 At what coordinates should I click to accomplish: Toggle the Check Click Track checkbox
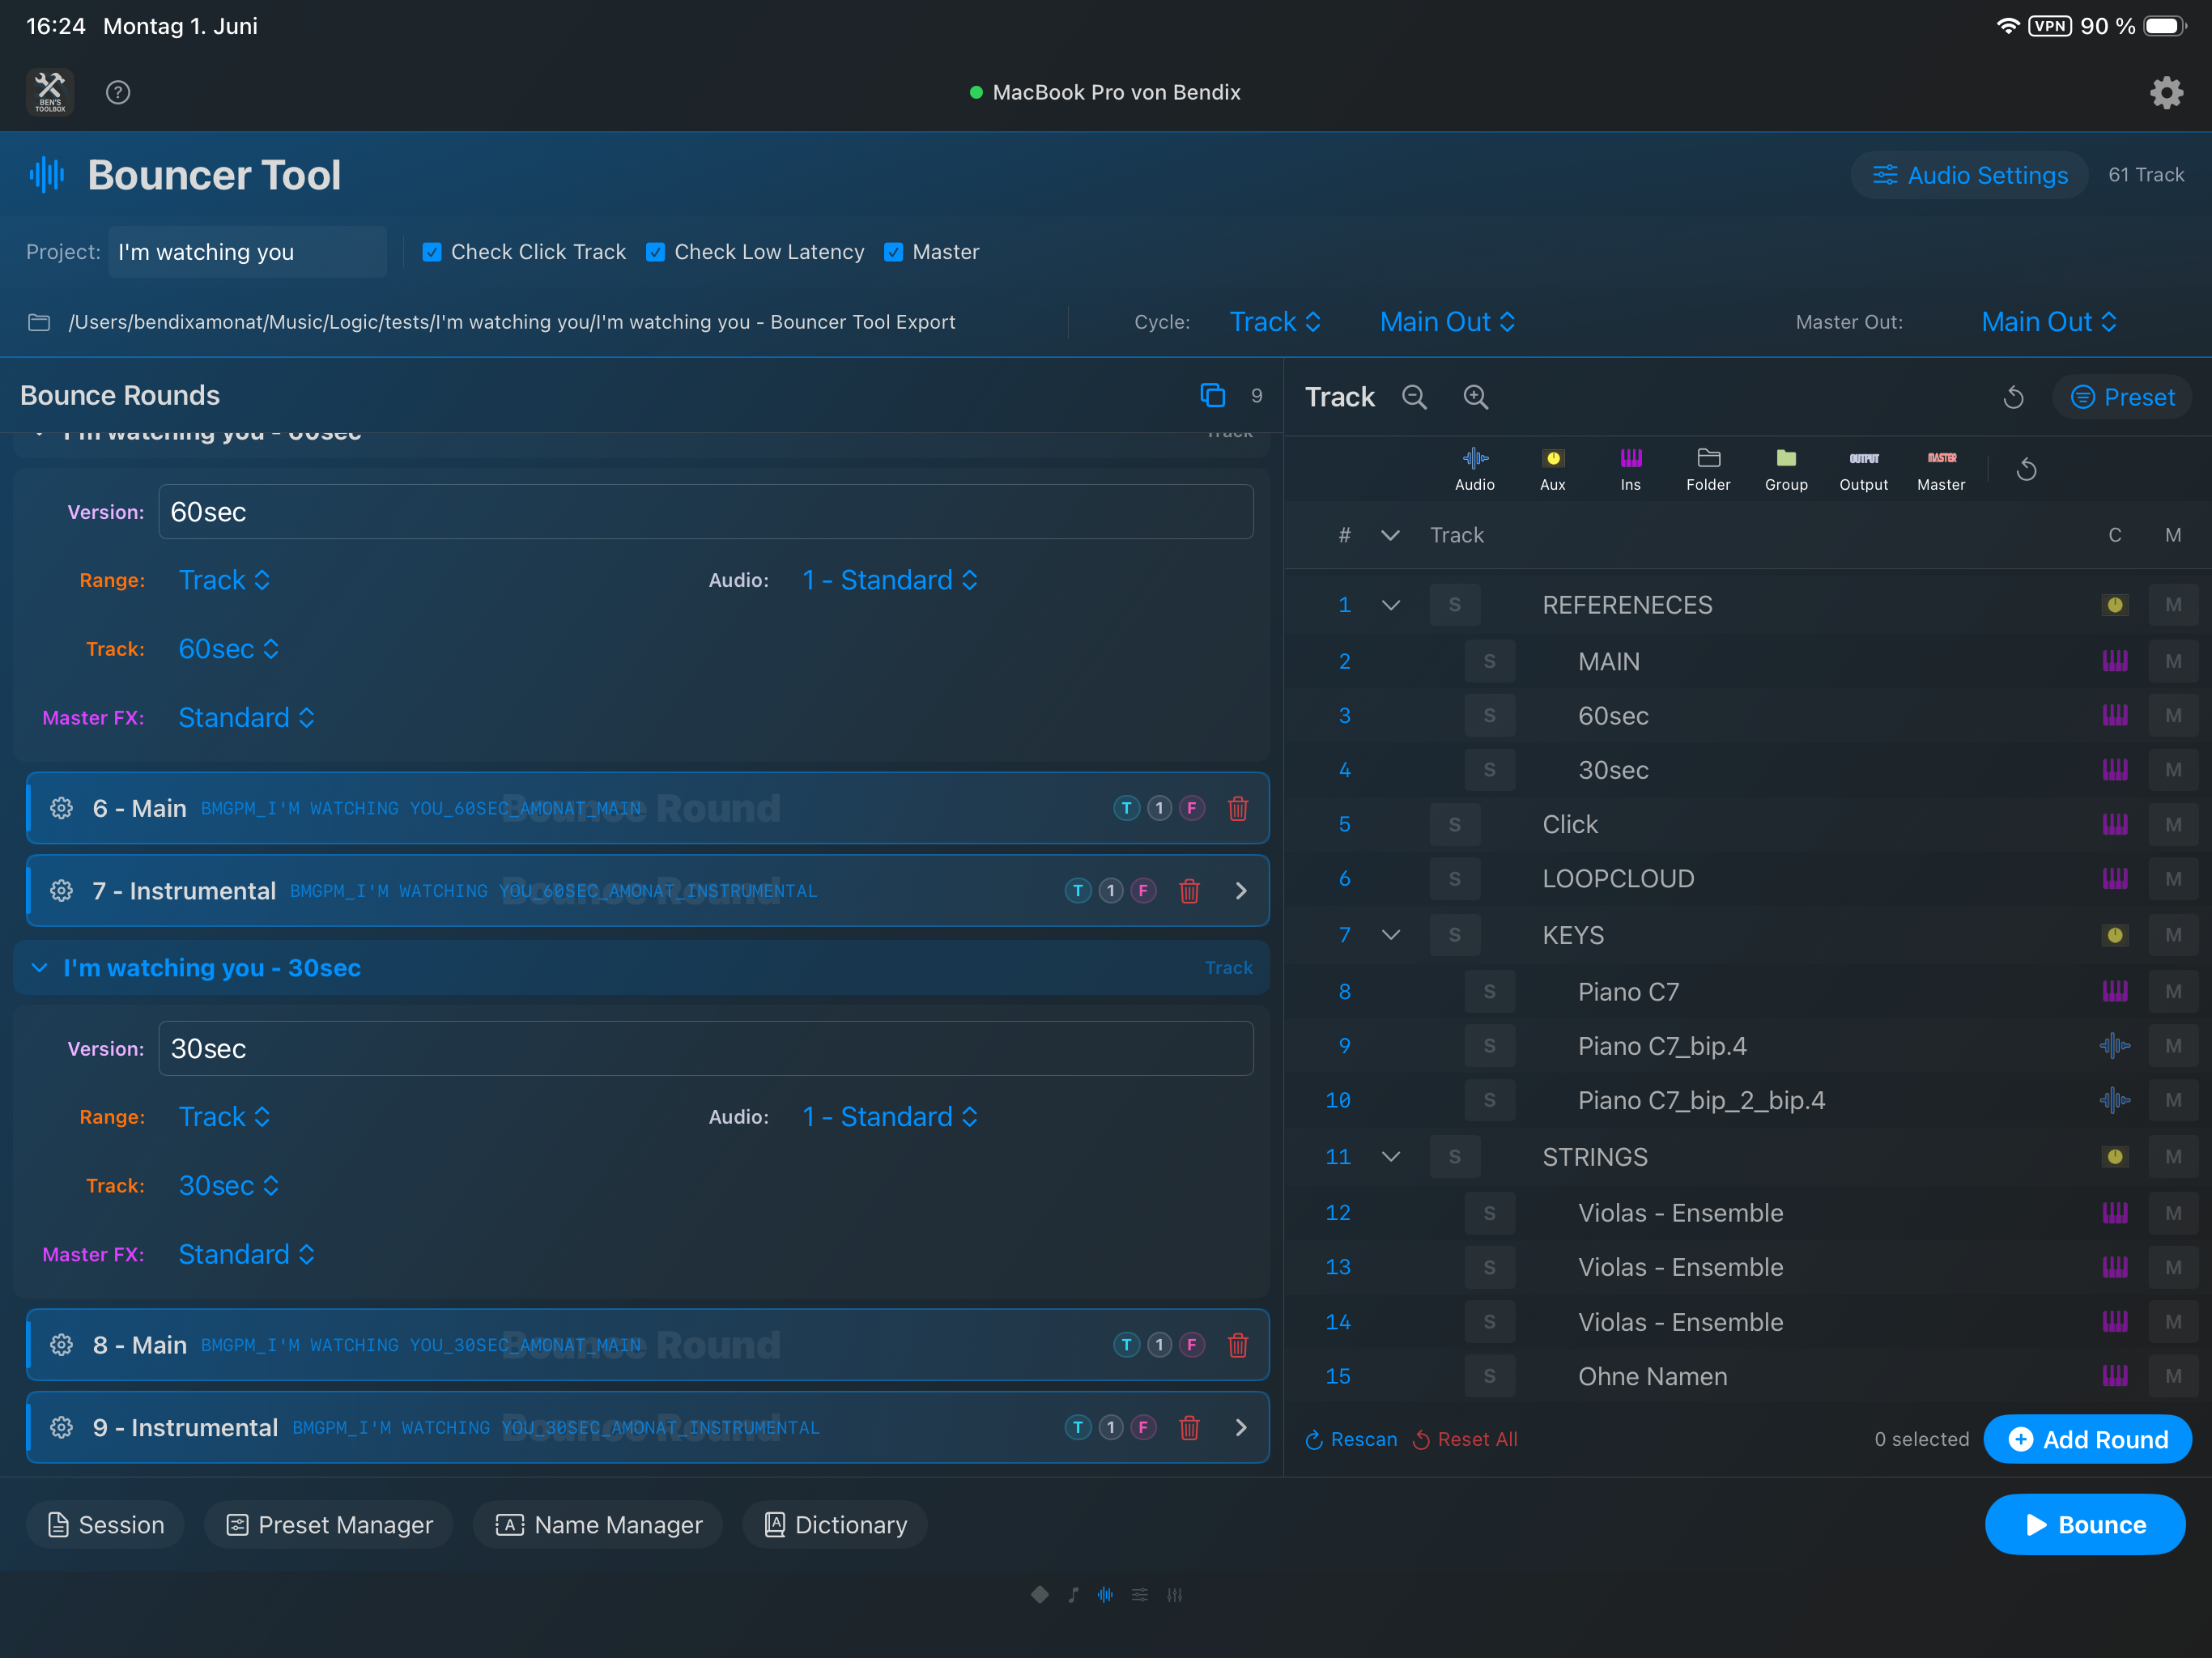click(x=432, y=252)
